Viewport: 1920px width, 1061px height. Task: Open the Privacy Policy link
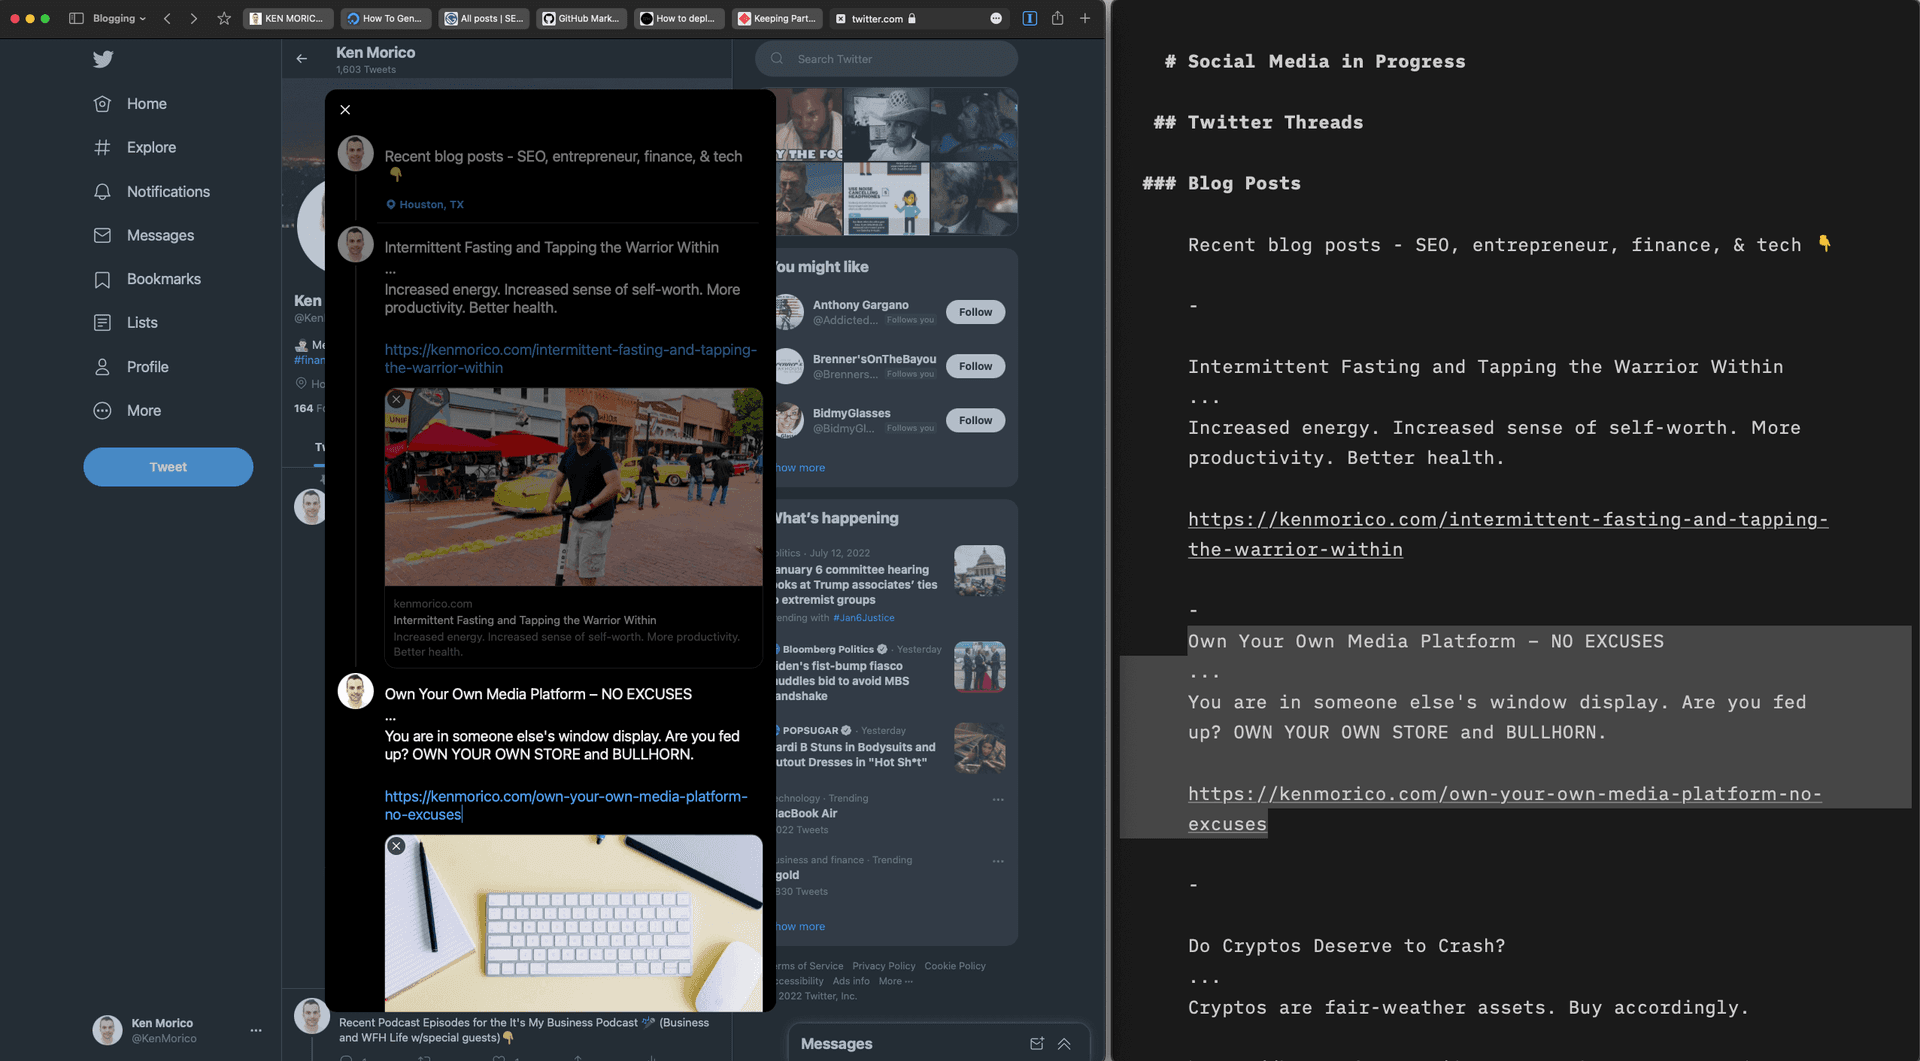(883, 966)
